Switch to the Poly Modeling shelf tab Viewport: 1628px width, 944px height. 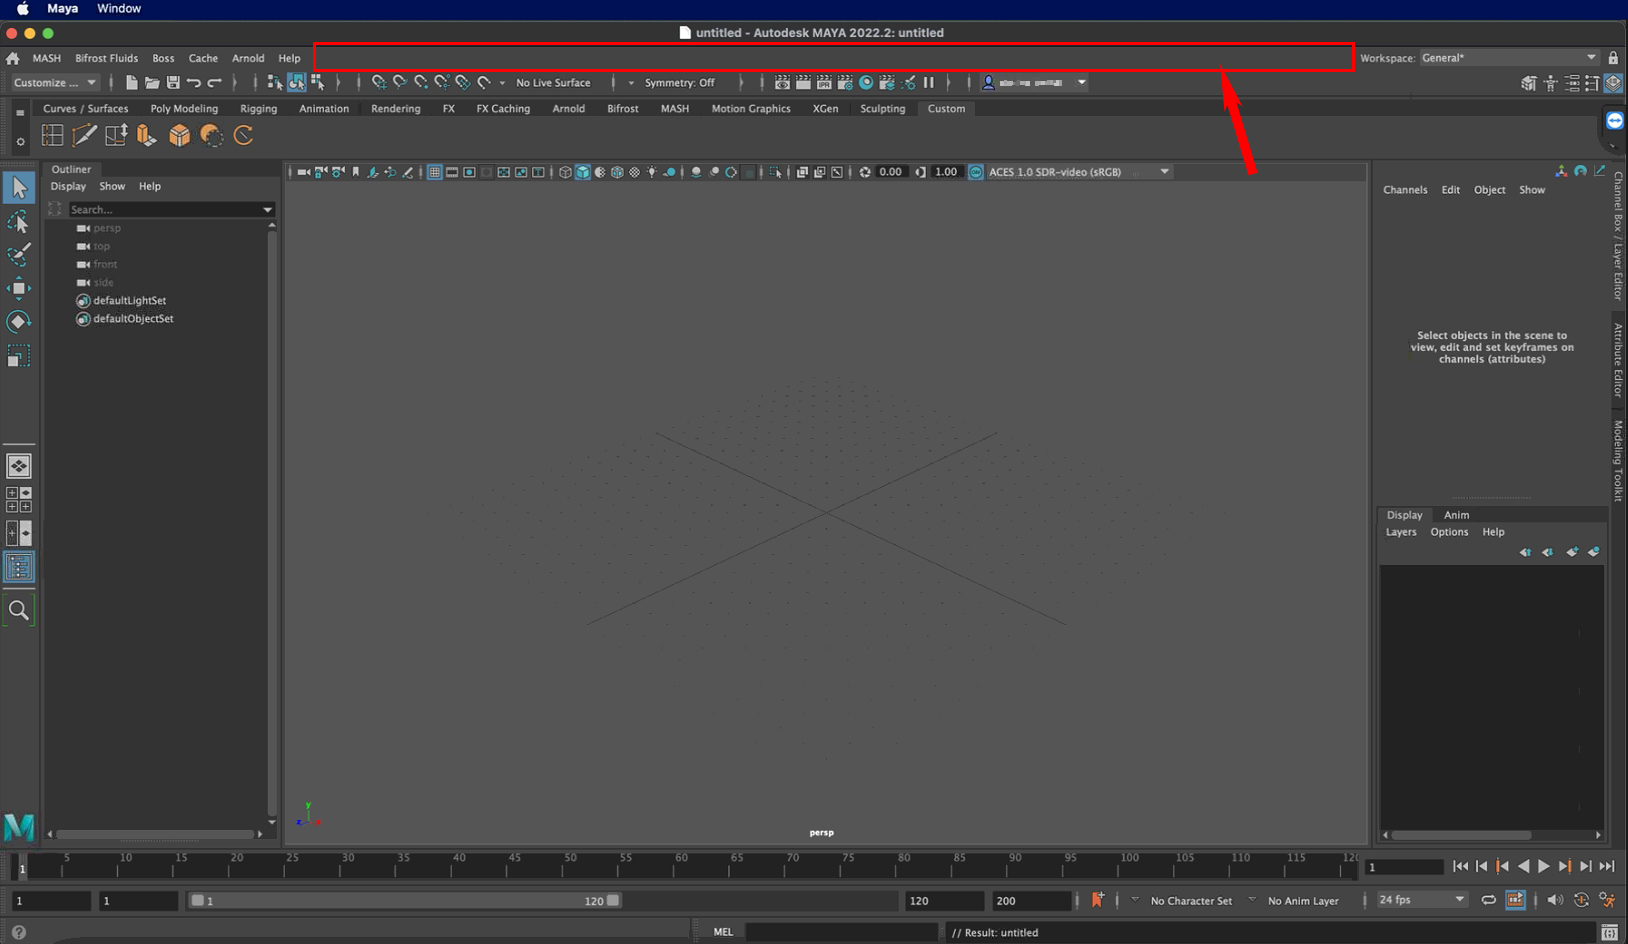tap(184, 108)
